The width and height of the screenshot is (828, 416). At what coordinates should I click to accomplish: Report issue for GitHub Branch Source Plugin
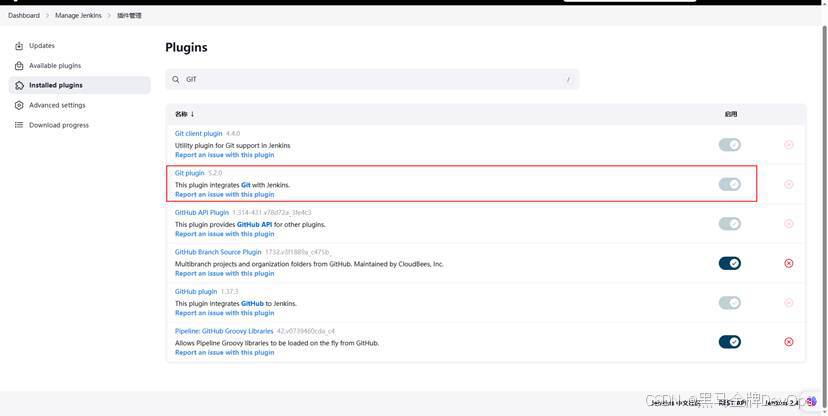tap(224, 273)
